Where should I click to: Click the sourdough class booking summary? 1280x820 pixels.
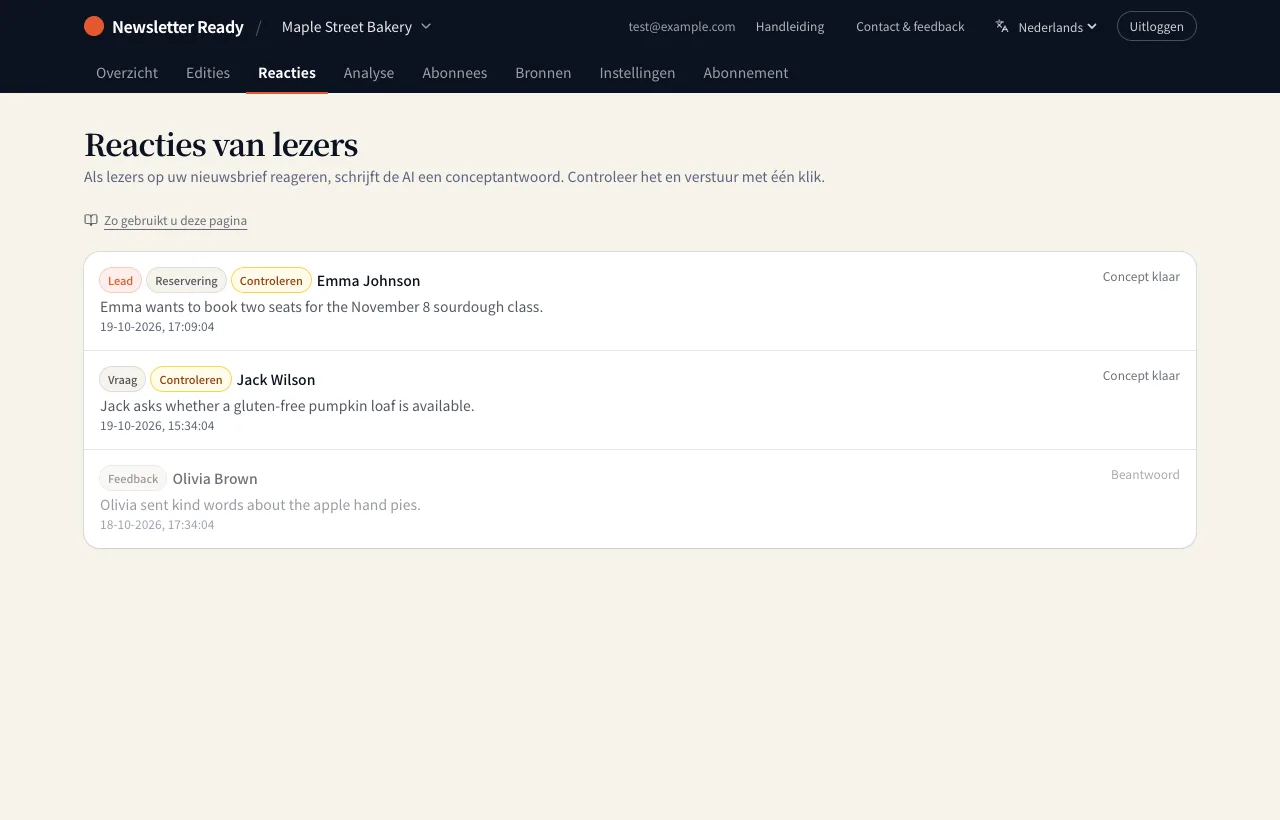(321, 306)
